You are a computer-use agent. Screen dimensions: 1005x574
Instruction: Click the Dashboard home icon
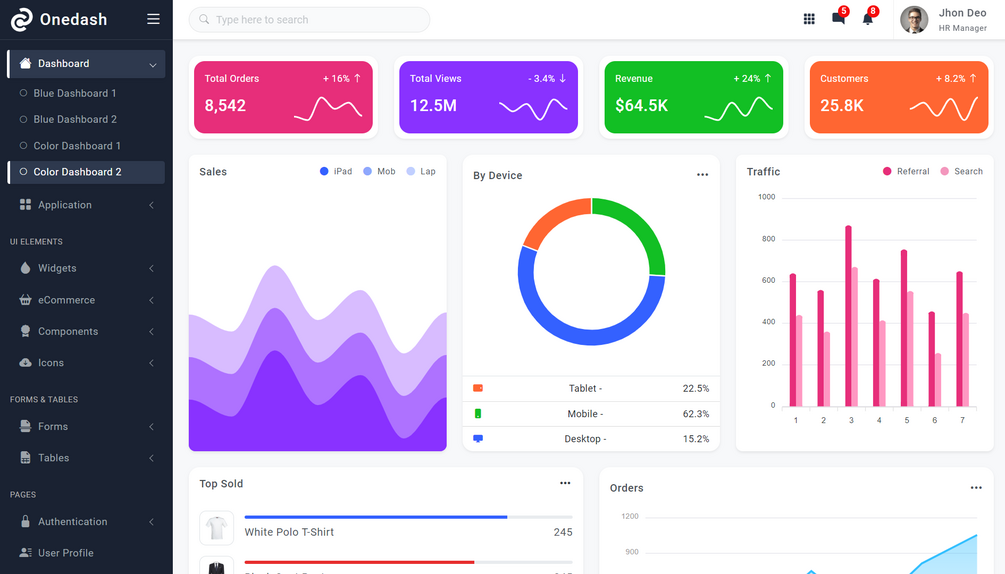point(26,63)
